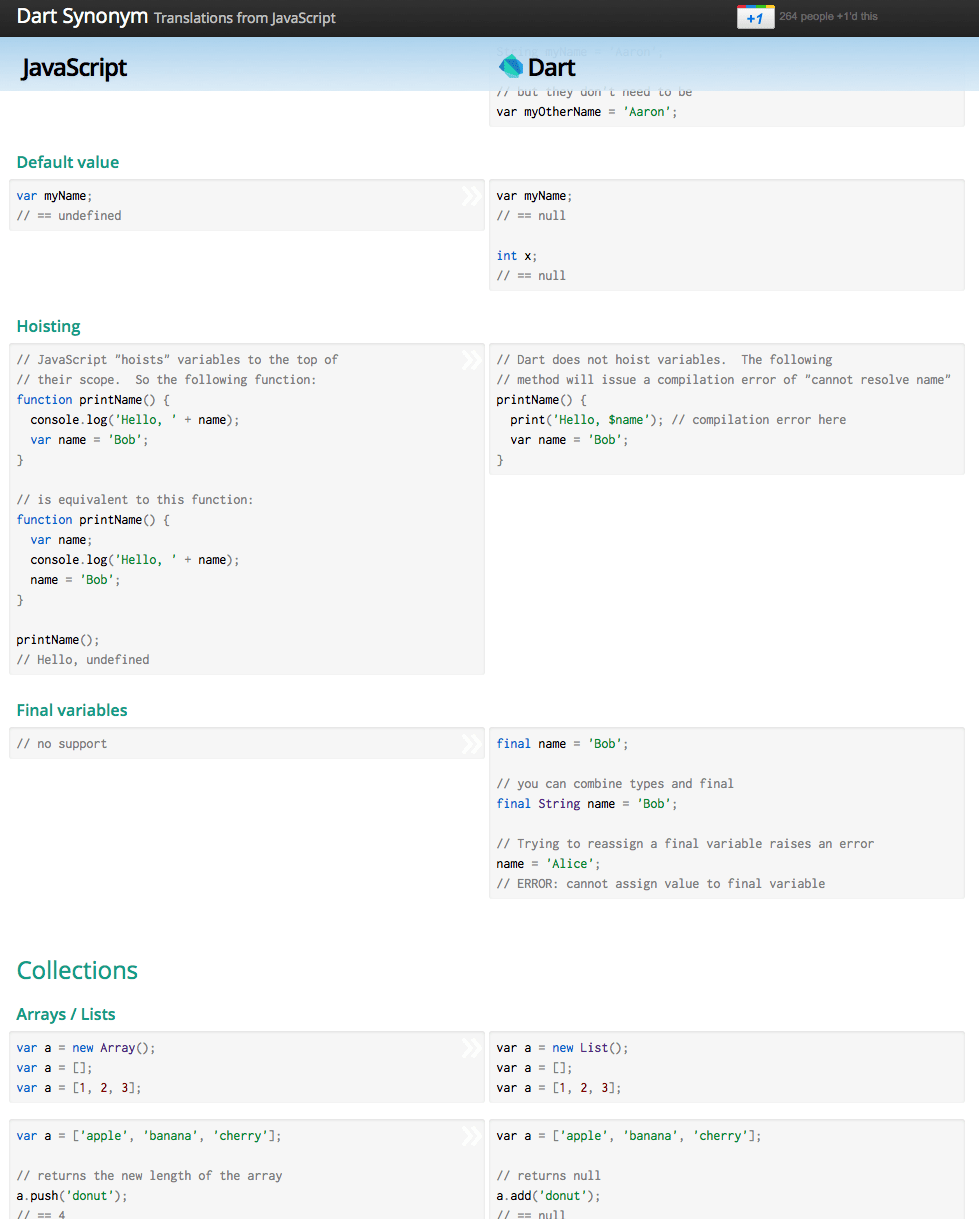Viewport: 979px width, 1219px height.
Task: Click '// JavaScript "hoists" variables' comment line
Action: [x=177, y=360]
